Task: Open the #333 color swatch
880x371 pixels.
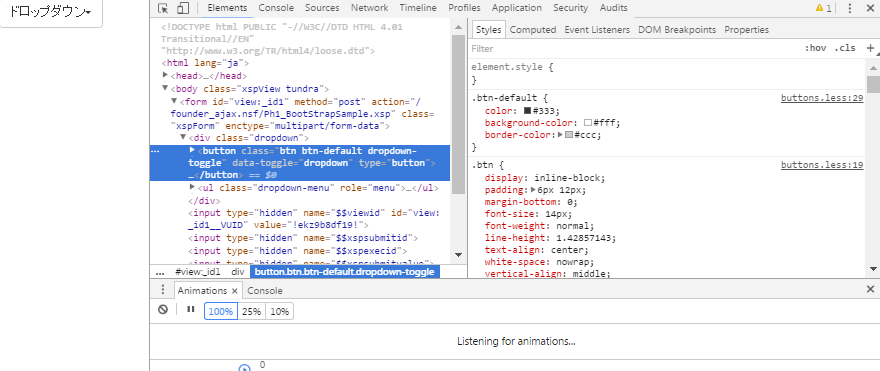Action: [x=528, y=111]
